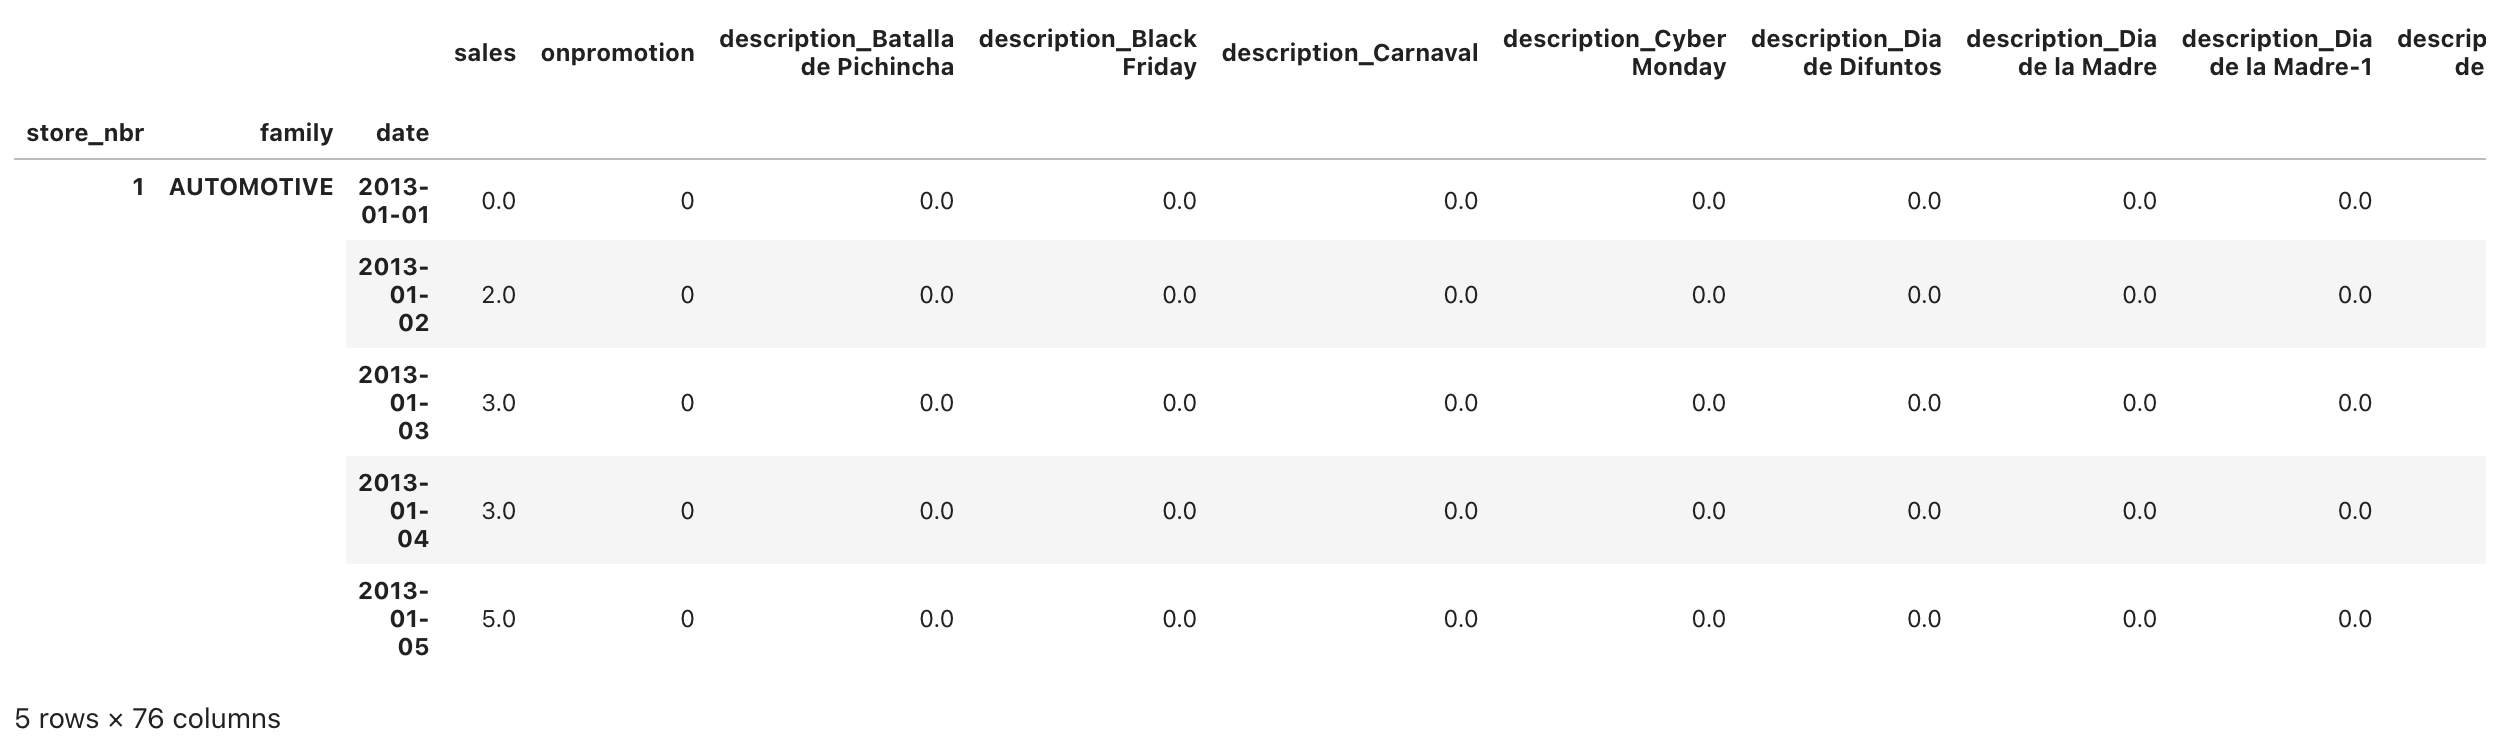The image size is (2506, 748).
Task: Select the description_Dia de Difuntos header
Action: pyautogui.click(x=1845, y=53)
